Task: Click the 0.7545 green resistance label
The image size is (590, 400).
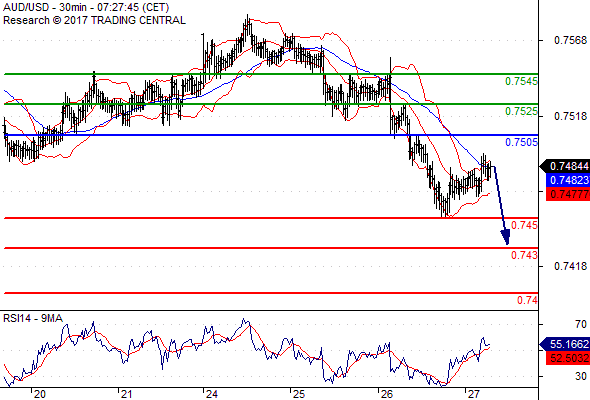Action: [521, 81]
